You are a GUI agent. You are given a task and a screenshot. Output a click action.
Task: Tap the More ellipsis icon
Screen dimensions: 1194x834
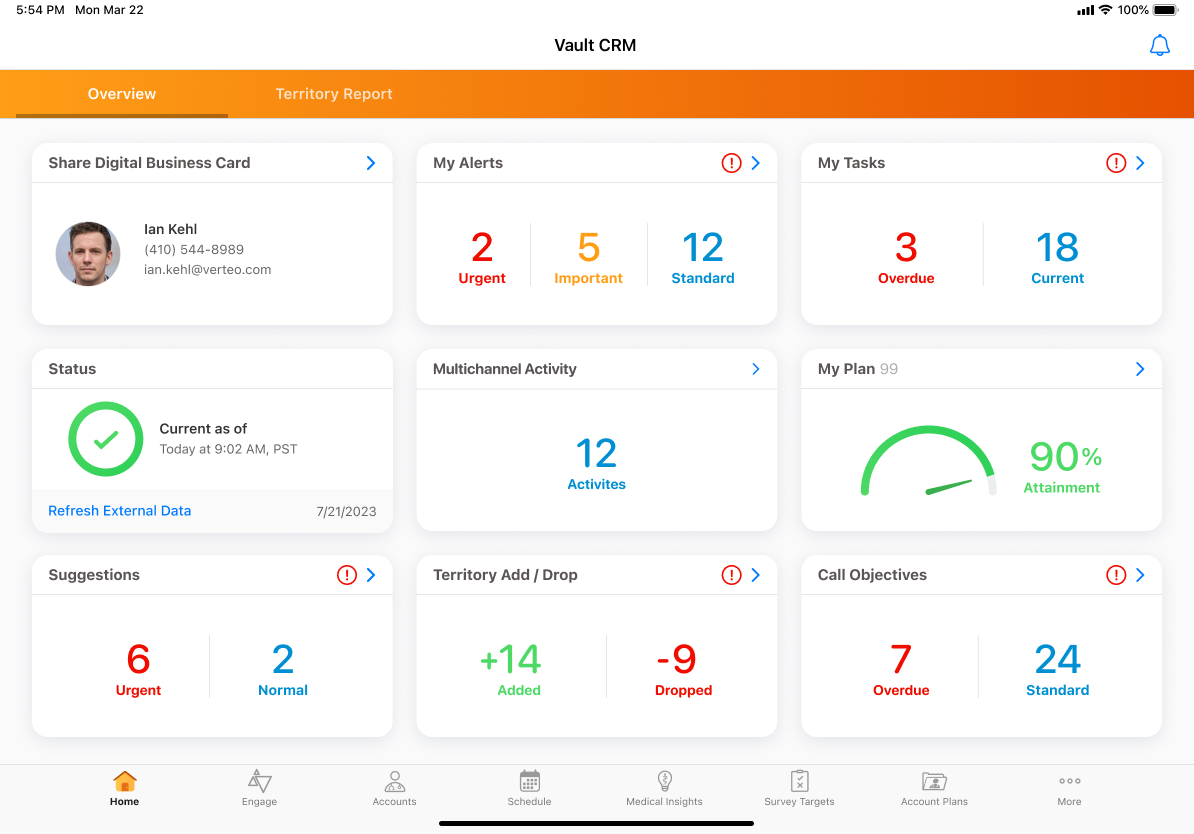click(1069, 782)
